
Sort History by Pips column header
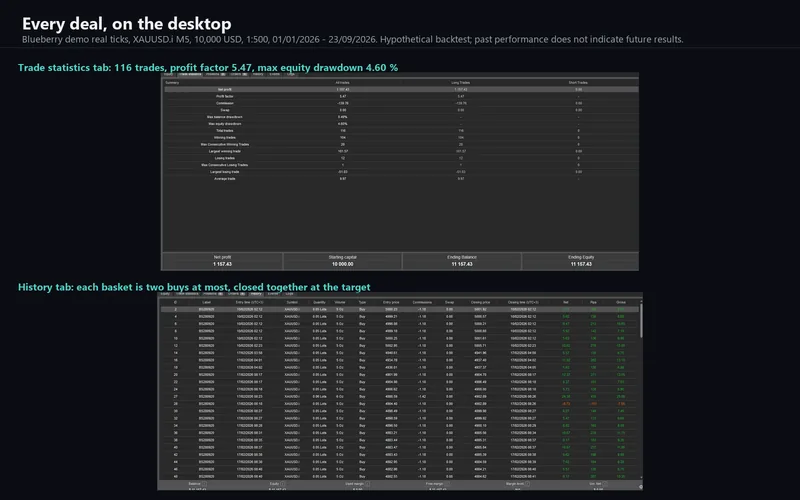tap(593, 302)
